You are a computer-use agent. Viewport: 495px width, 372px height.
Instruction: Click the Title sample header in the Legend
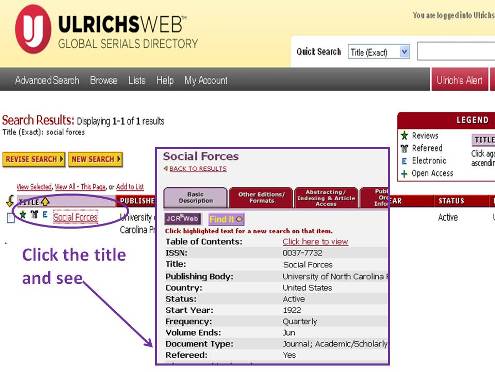pos(484,140)
